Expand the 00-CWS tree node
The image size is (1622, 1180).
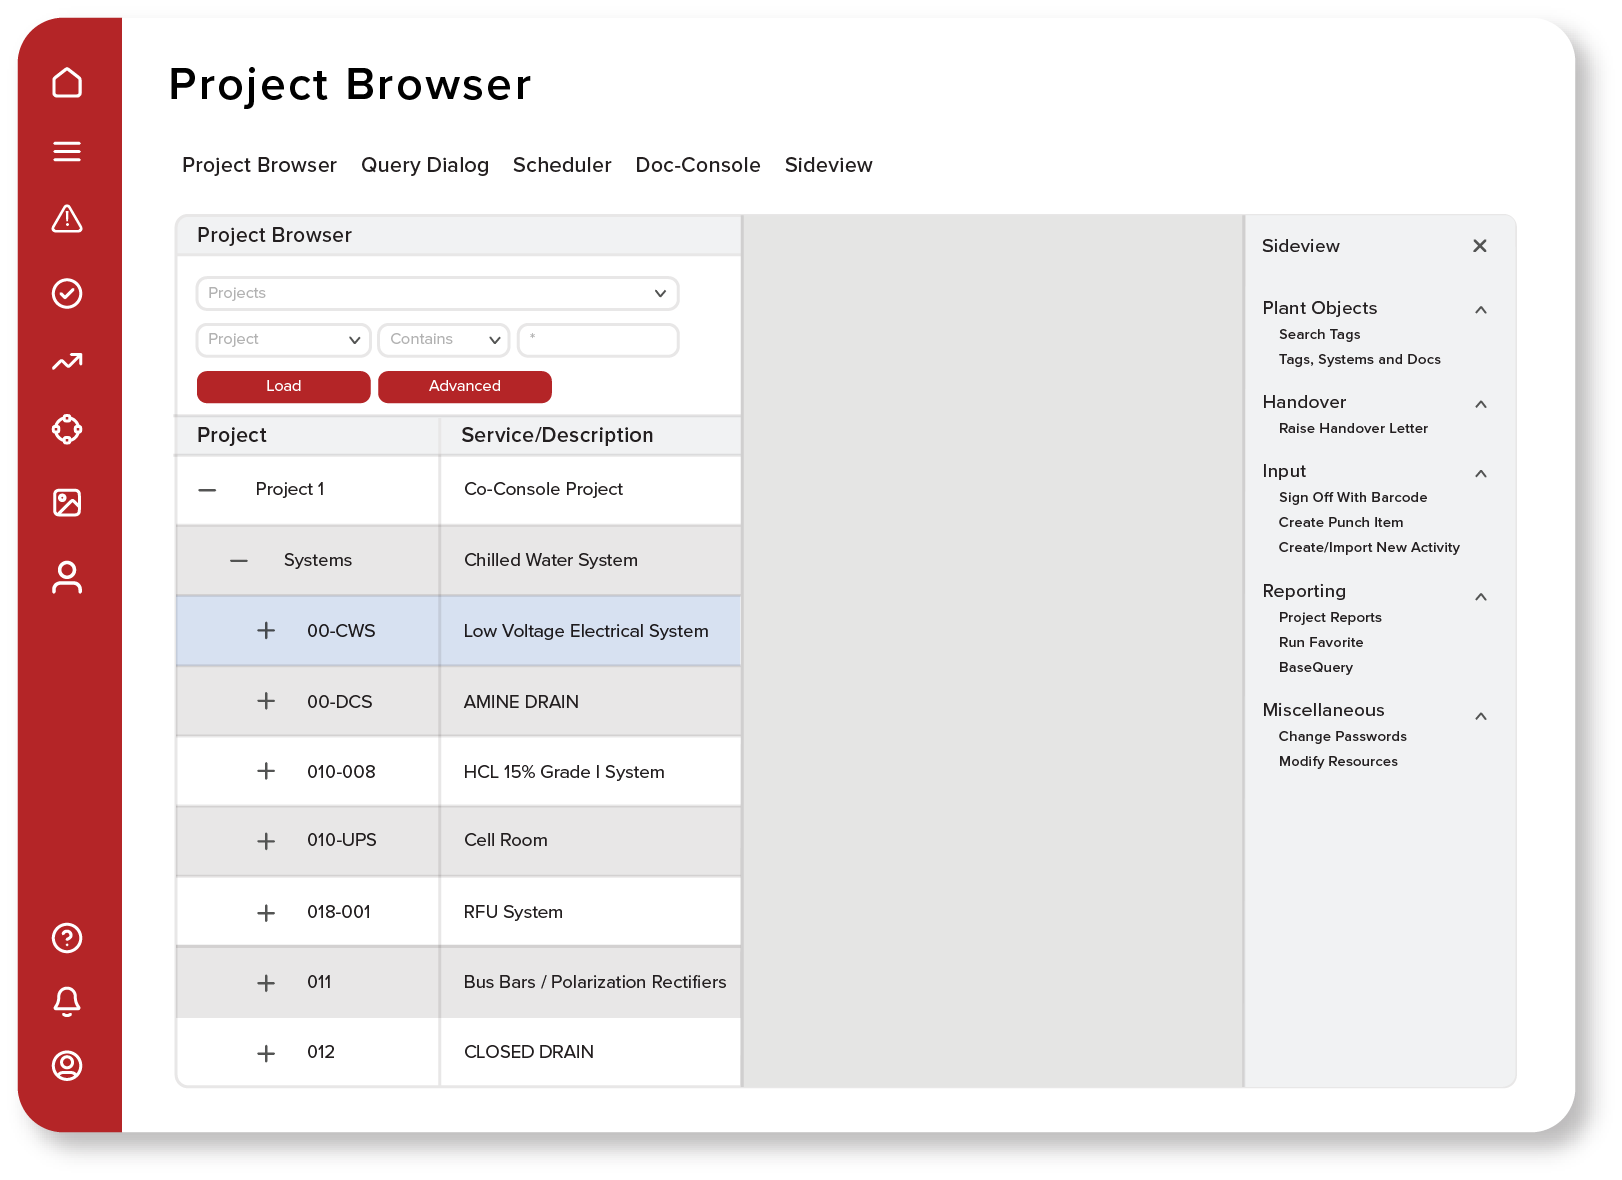pos(266,630)
